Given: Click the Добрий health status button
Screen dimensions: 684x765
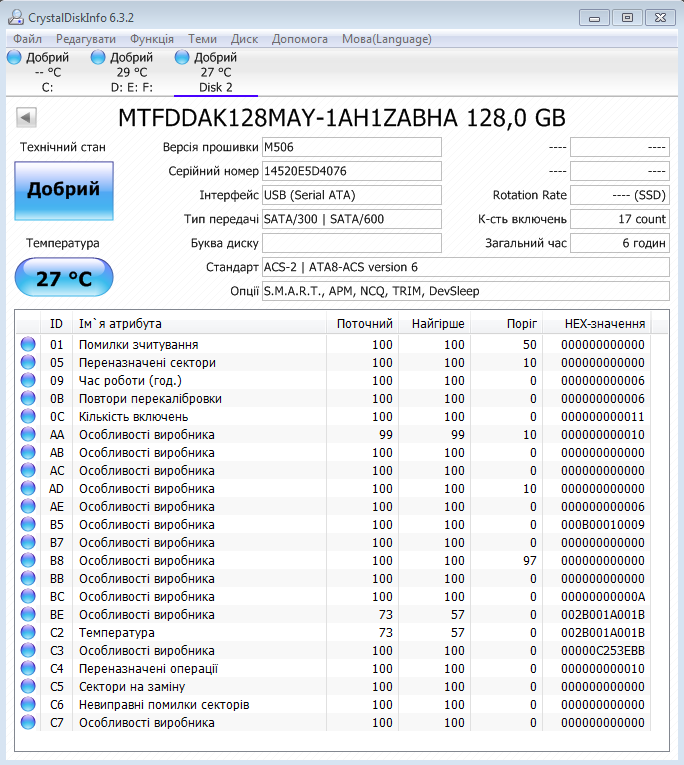Looking at the screenshot, I should [x=64, y=191].
